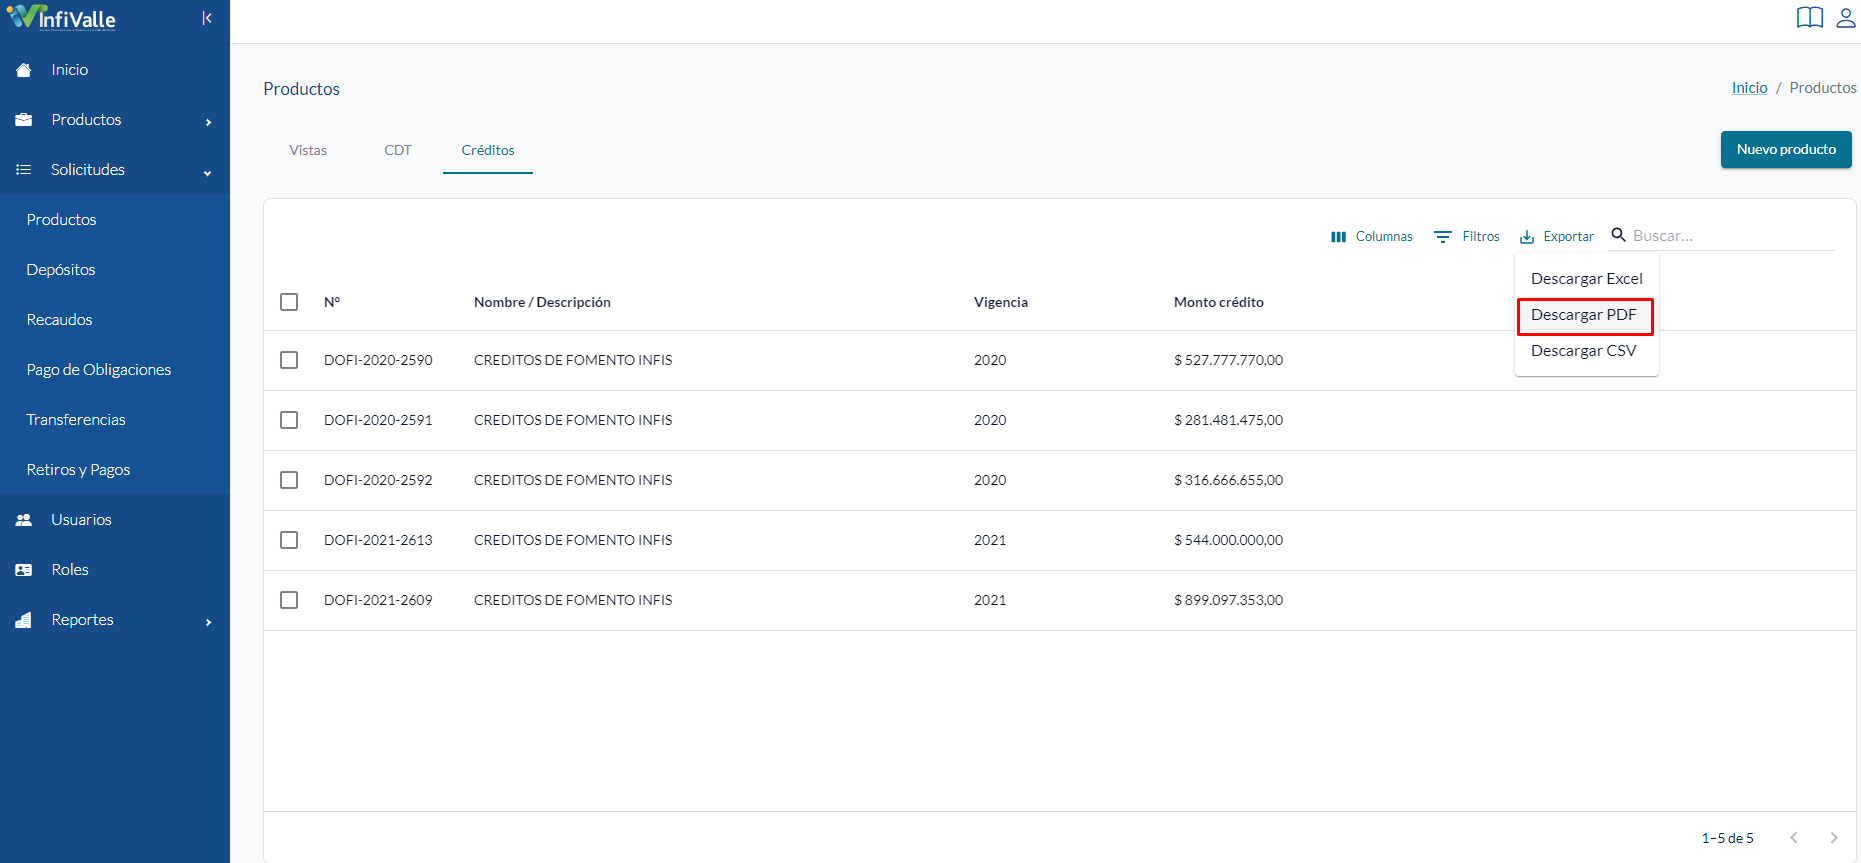This screenshot has height=863, width=1861.
Task: Click the search magnifier icon
Action: tap(1618, 235)
